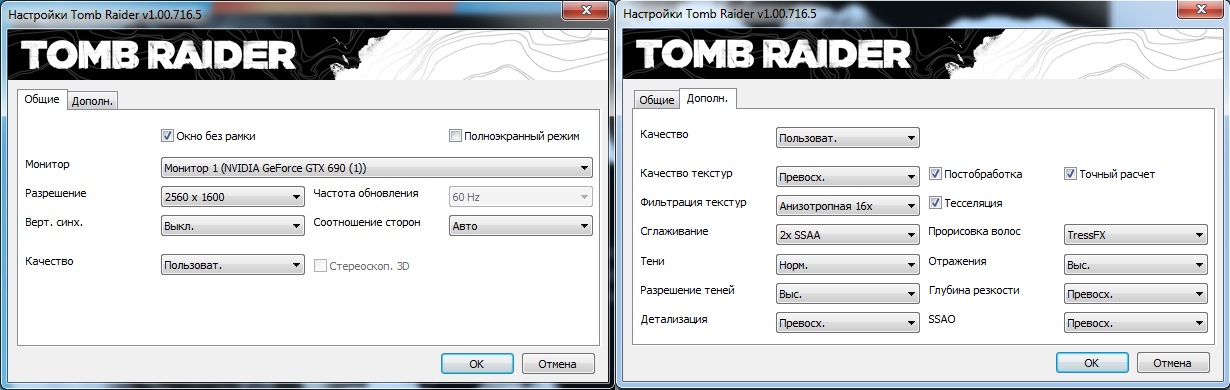This screenshot has width=1230, height=390.
Task: Switch to Общие tab in right window
Action: 656,100
